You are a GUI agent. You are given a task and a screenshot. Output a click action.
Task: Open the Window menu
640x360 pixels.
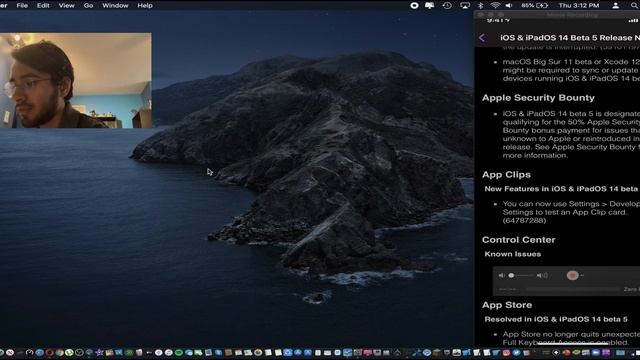(115, 5)
